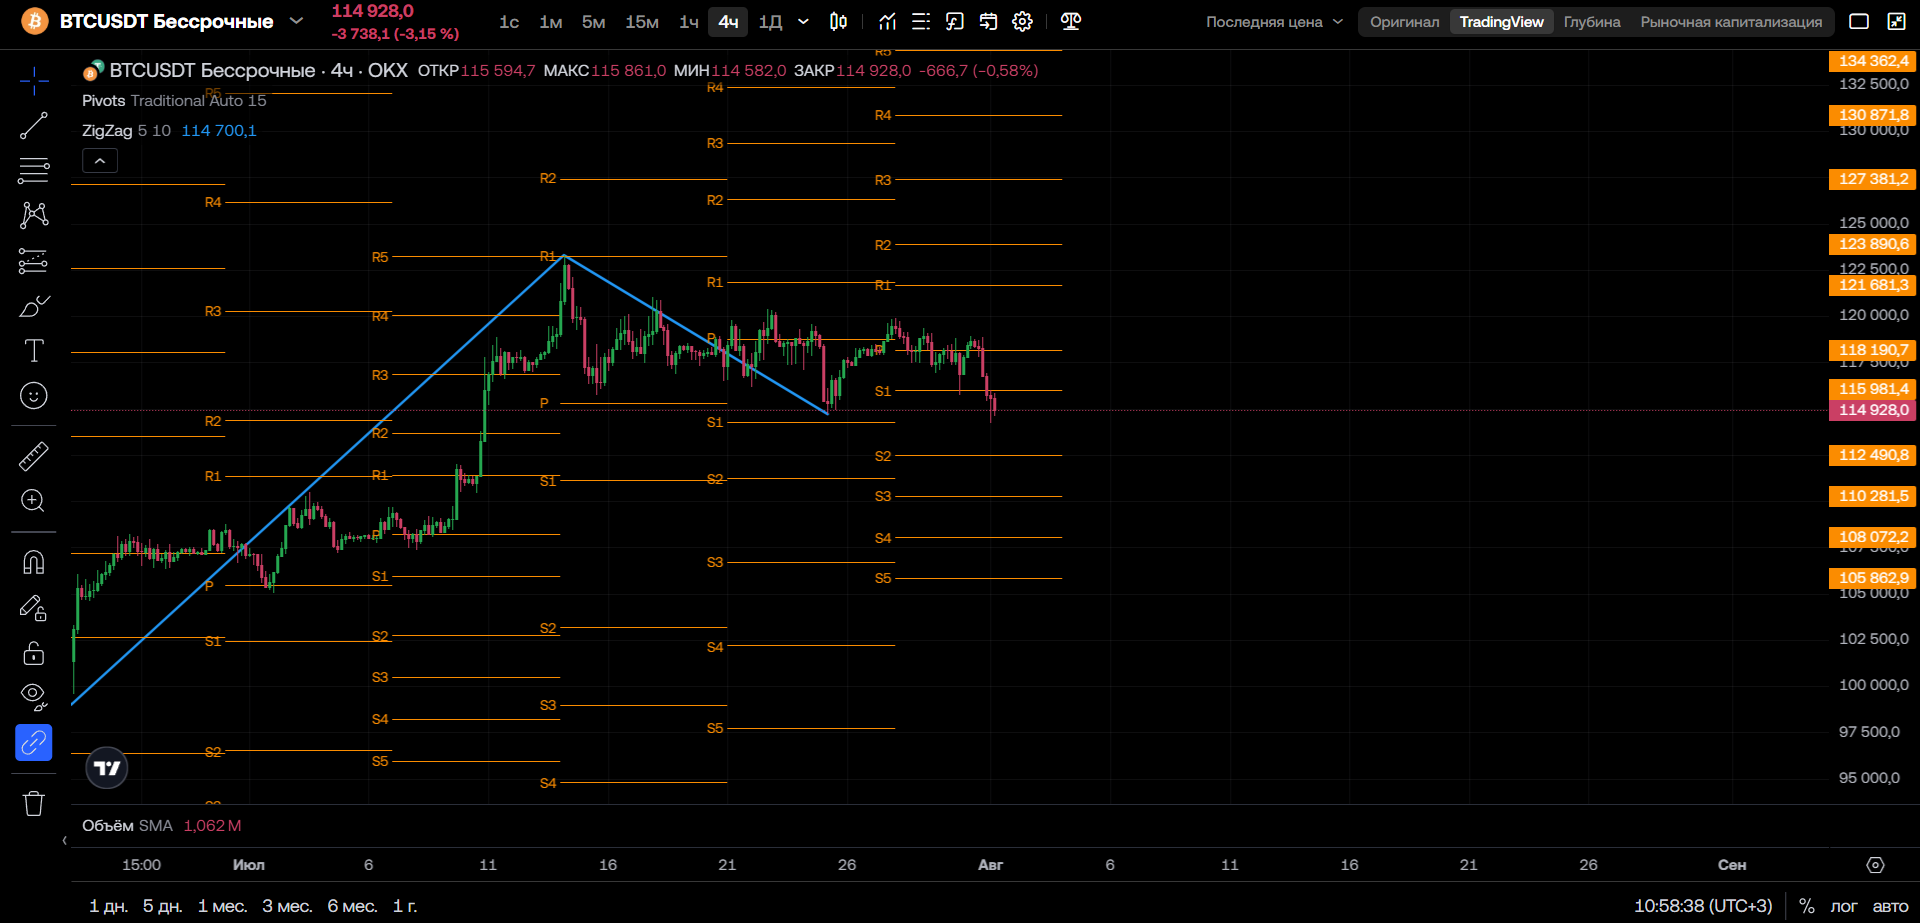Switch to the Оригинал chart view

pos(1405,22)
